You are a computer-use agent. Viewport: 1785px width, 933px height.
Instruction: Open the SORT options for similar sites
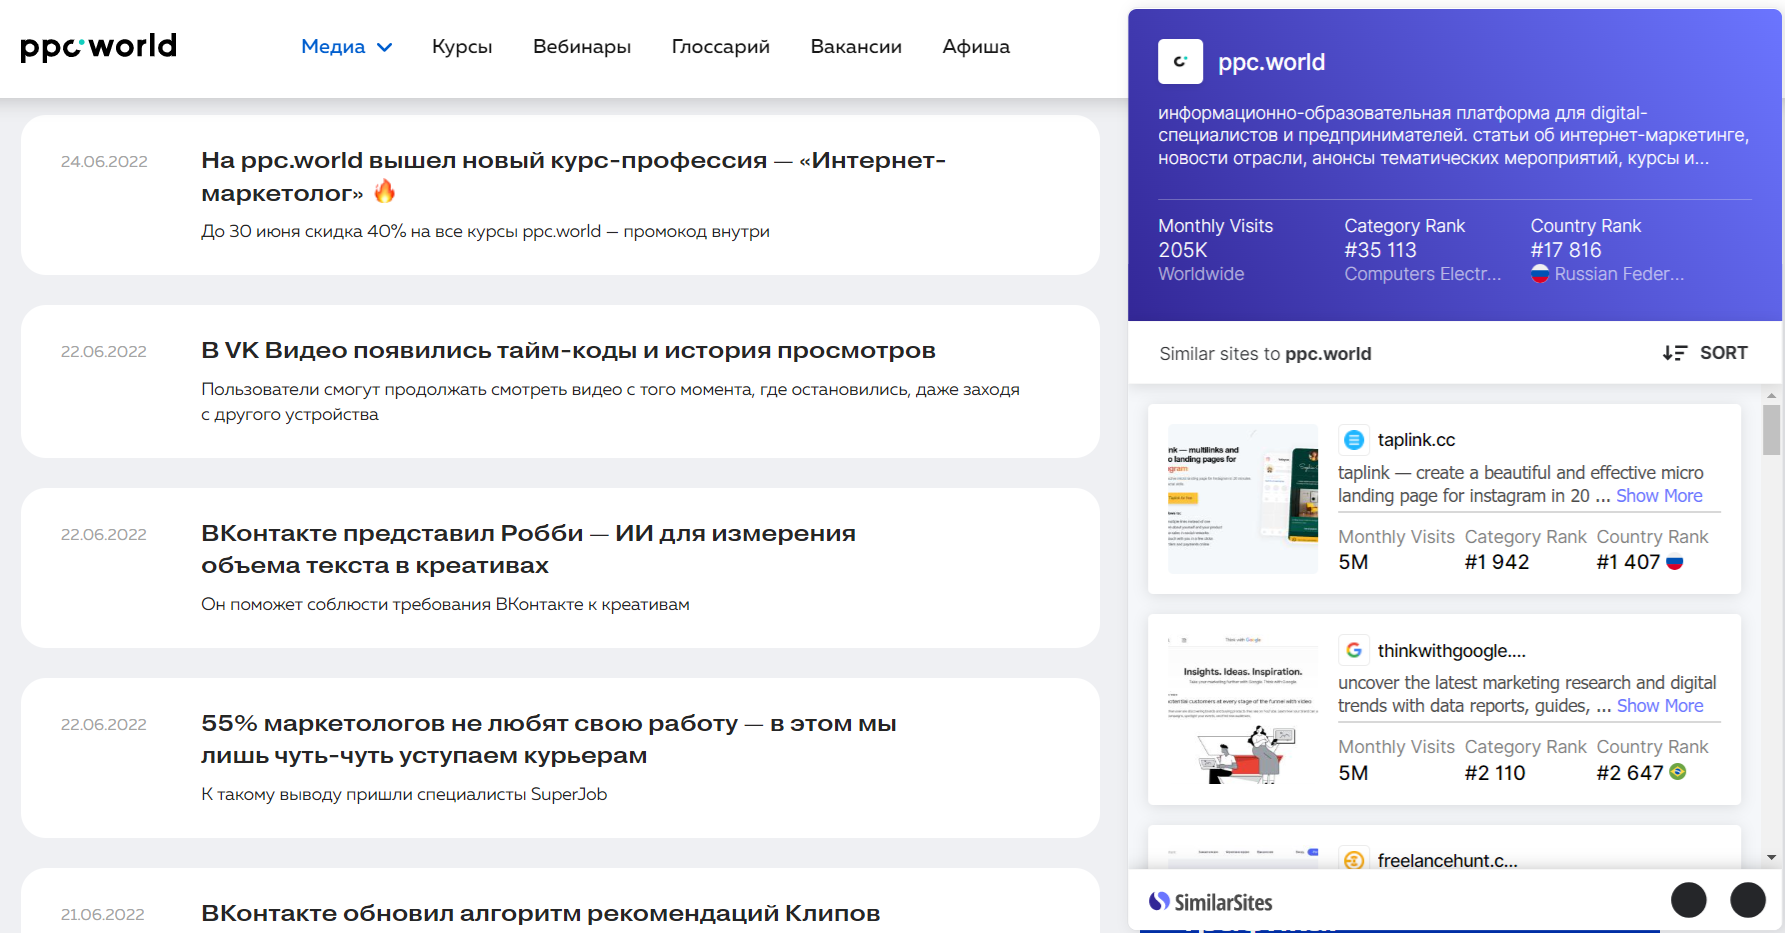(x=1705, y=353)
